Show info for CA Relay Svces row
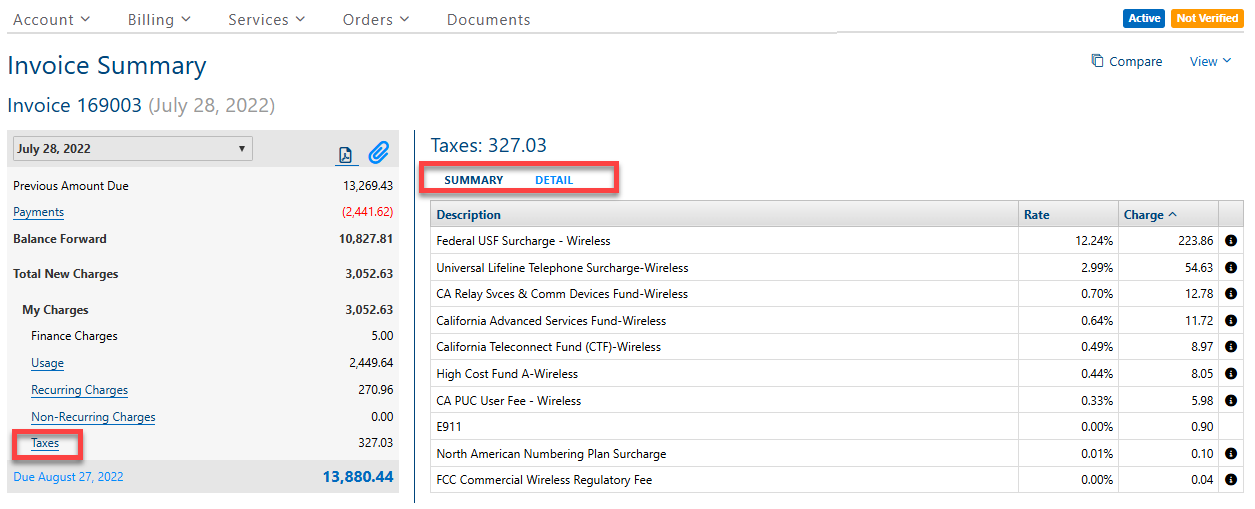The height and width of the screenshot is (509, 1255). tap(1230, 294)
